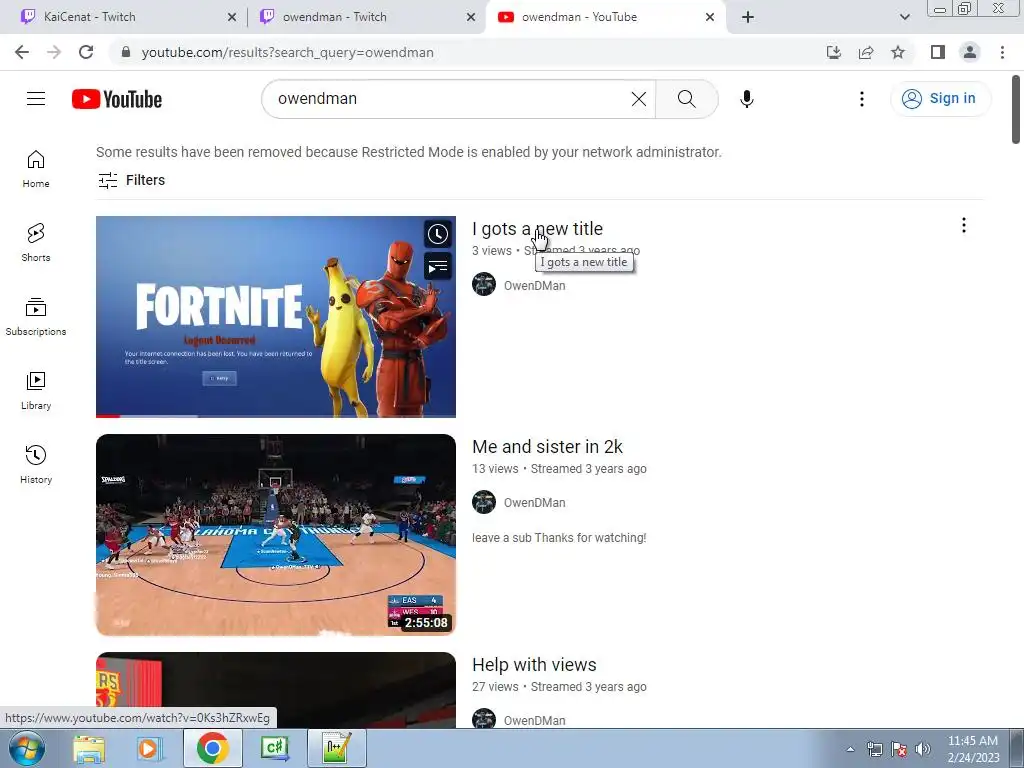This screenshot has width=1024, height=768.
Task: Add Fortnite video to Watch later
Action: [x=438, y=234]
